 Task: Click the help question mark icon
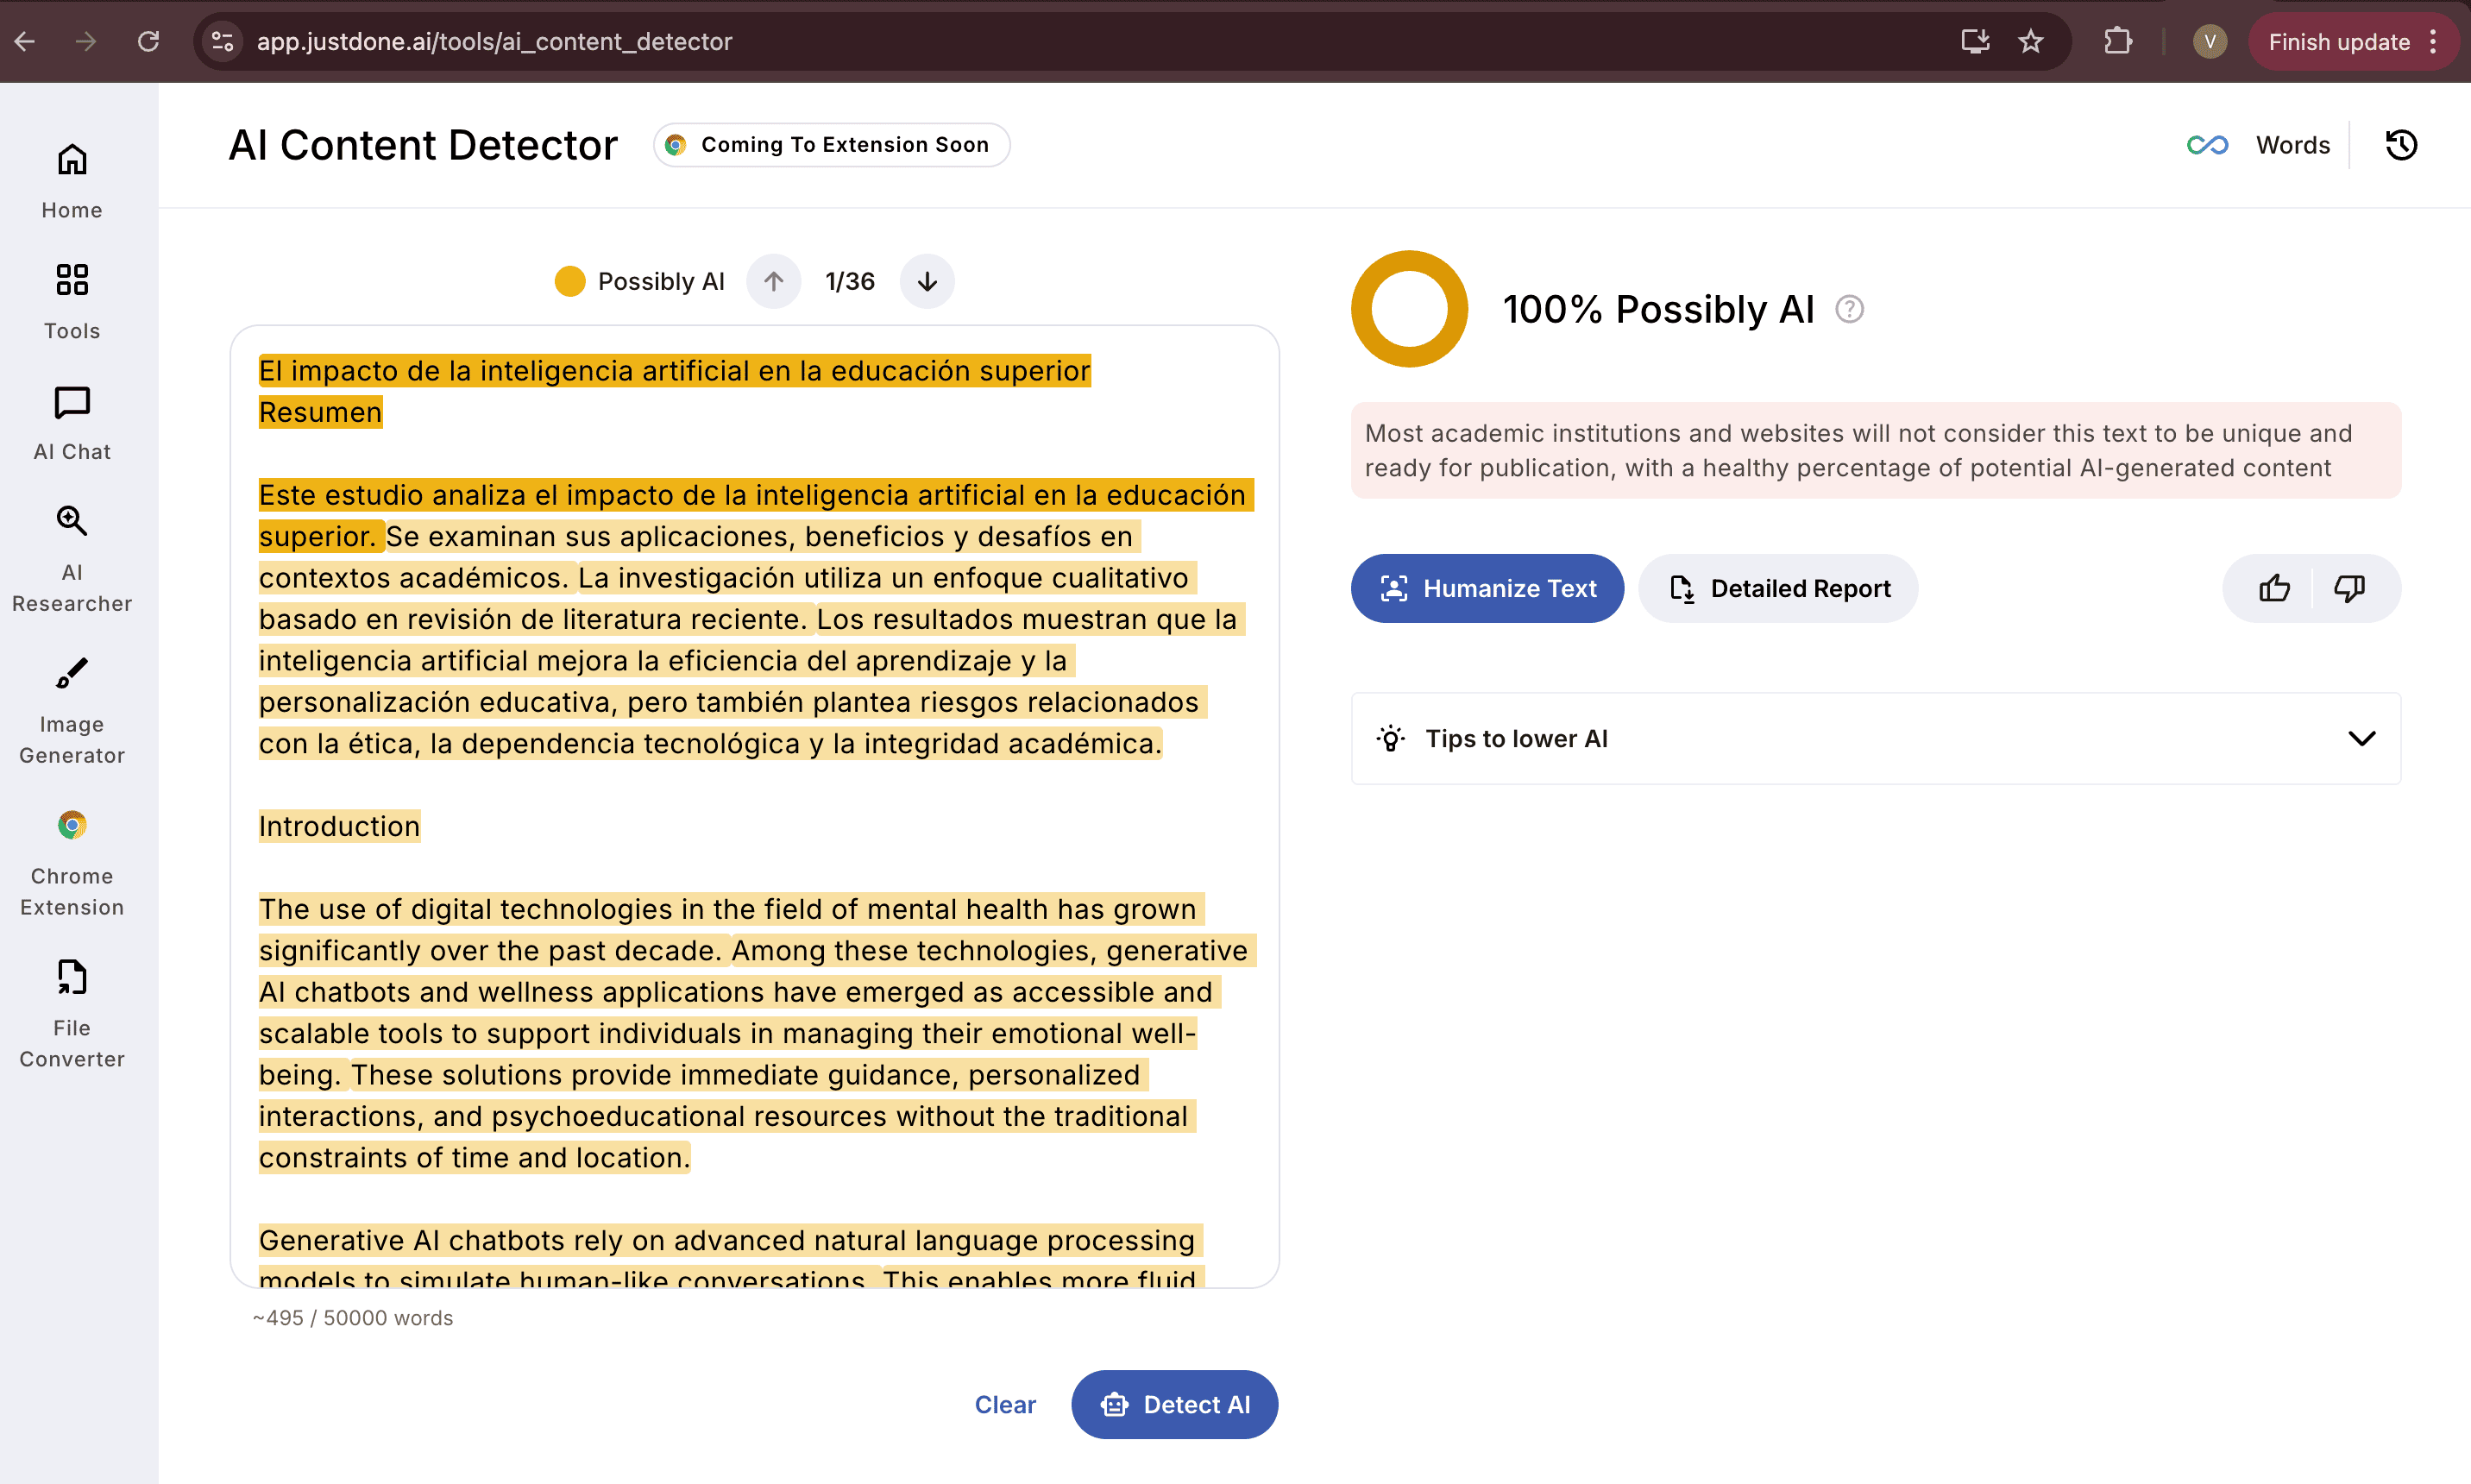(1849, 310)
